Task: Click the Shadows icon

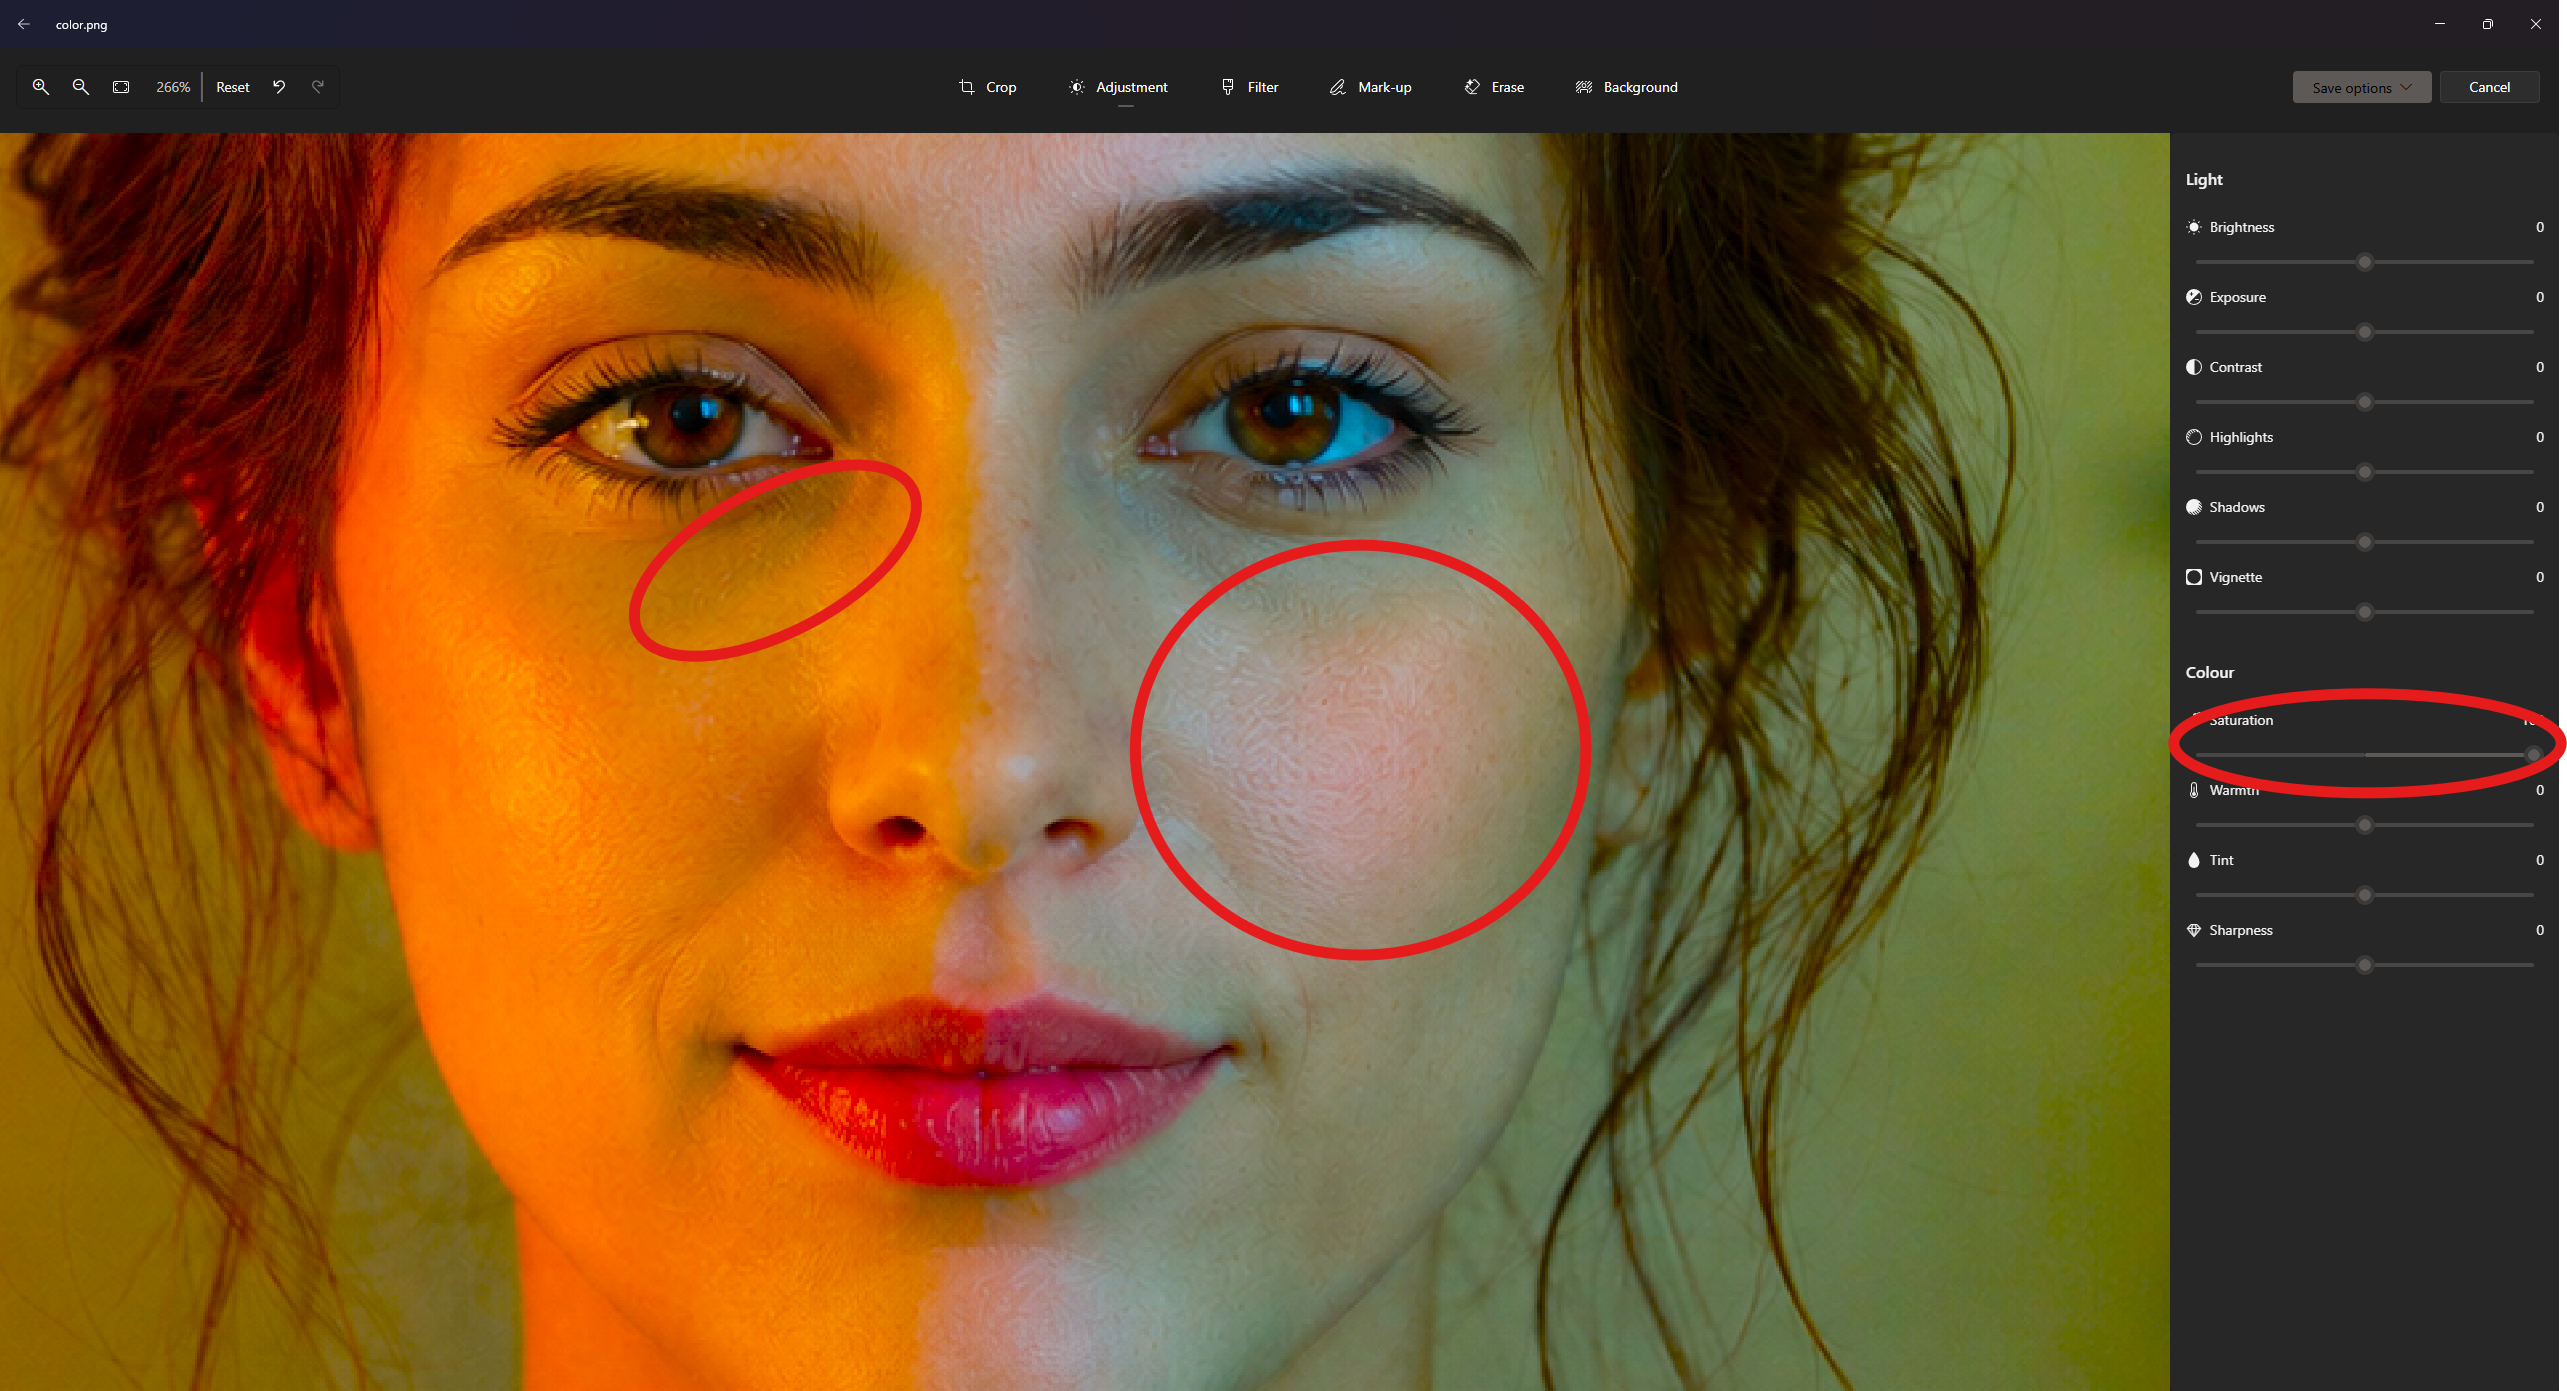Action: [2193, 507]
